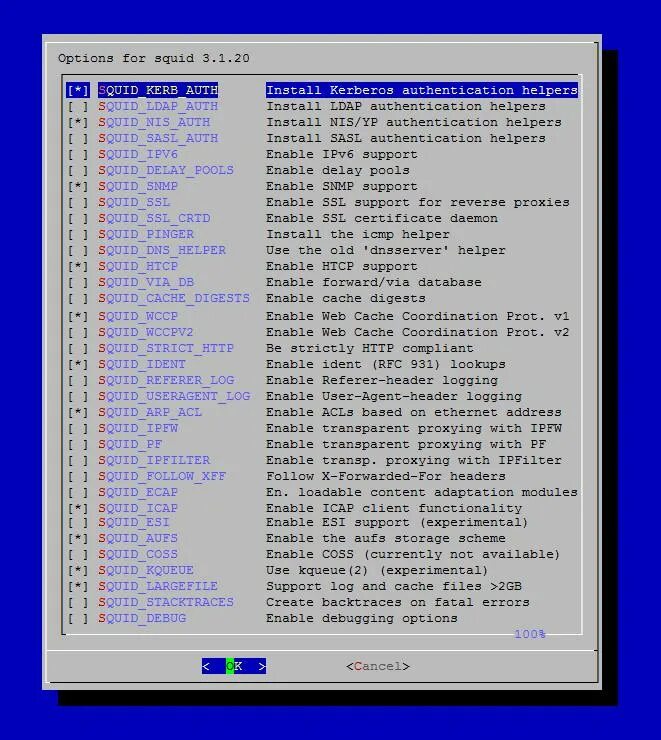
Task: Click 'Use the old dnsserver helper' text
Action: (x=385, y=251)
